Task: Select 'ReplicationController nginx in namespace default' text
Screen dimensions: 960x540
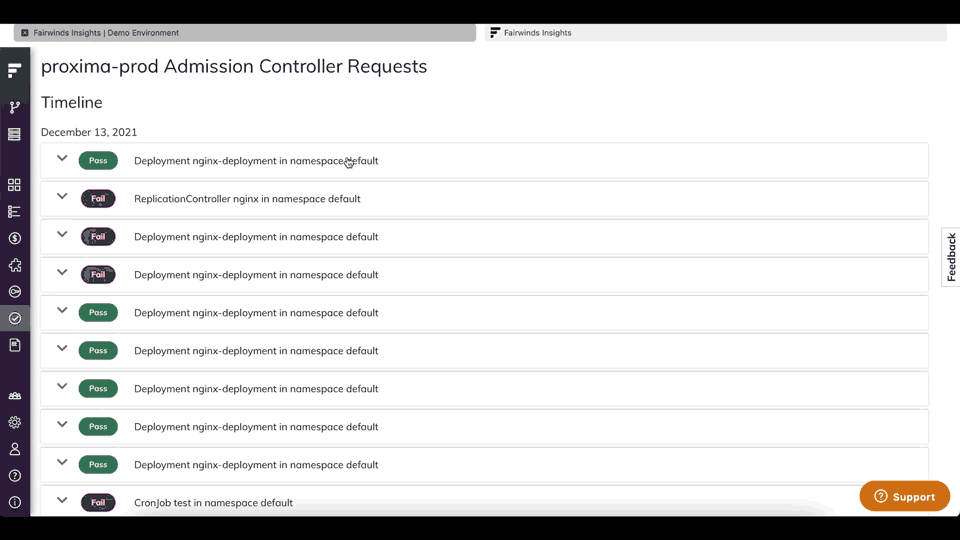Action: tap(247, 199)
